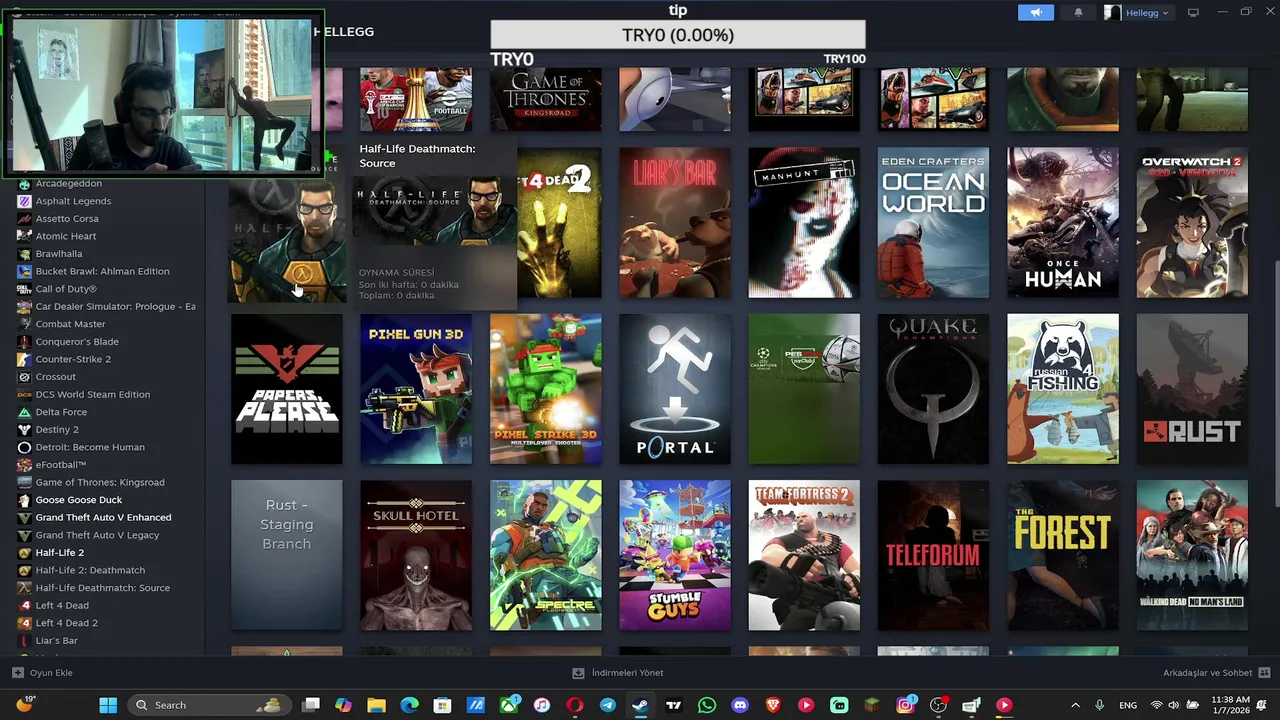Viewport: 1280px width, 720px height.
Task: Open Discord from the taskbar
Action: (740, 705)
